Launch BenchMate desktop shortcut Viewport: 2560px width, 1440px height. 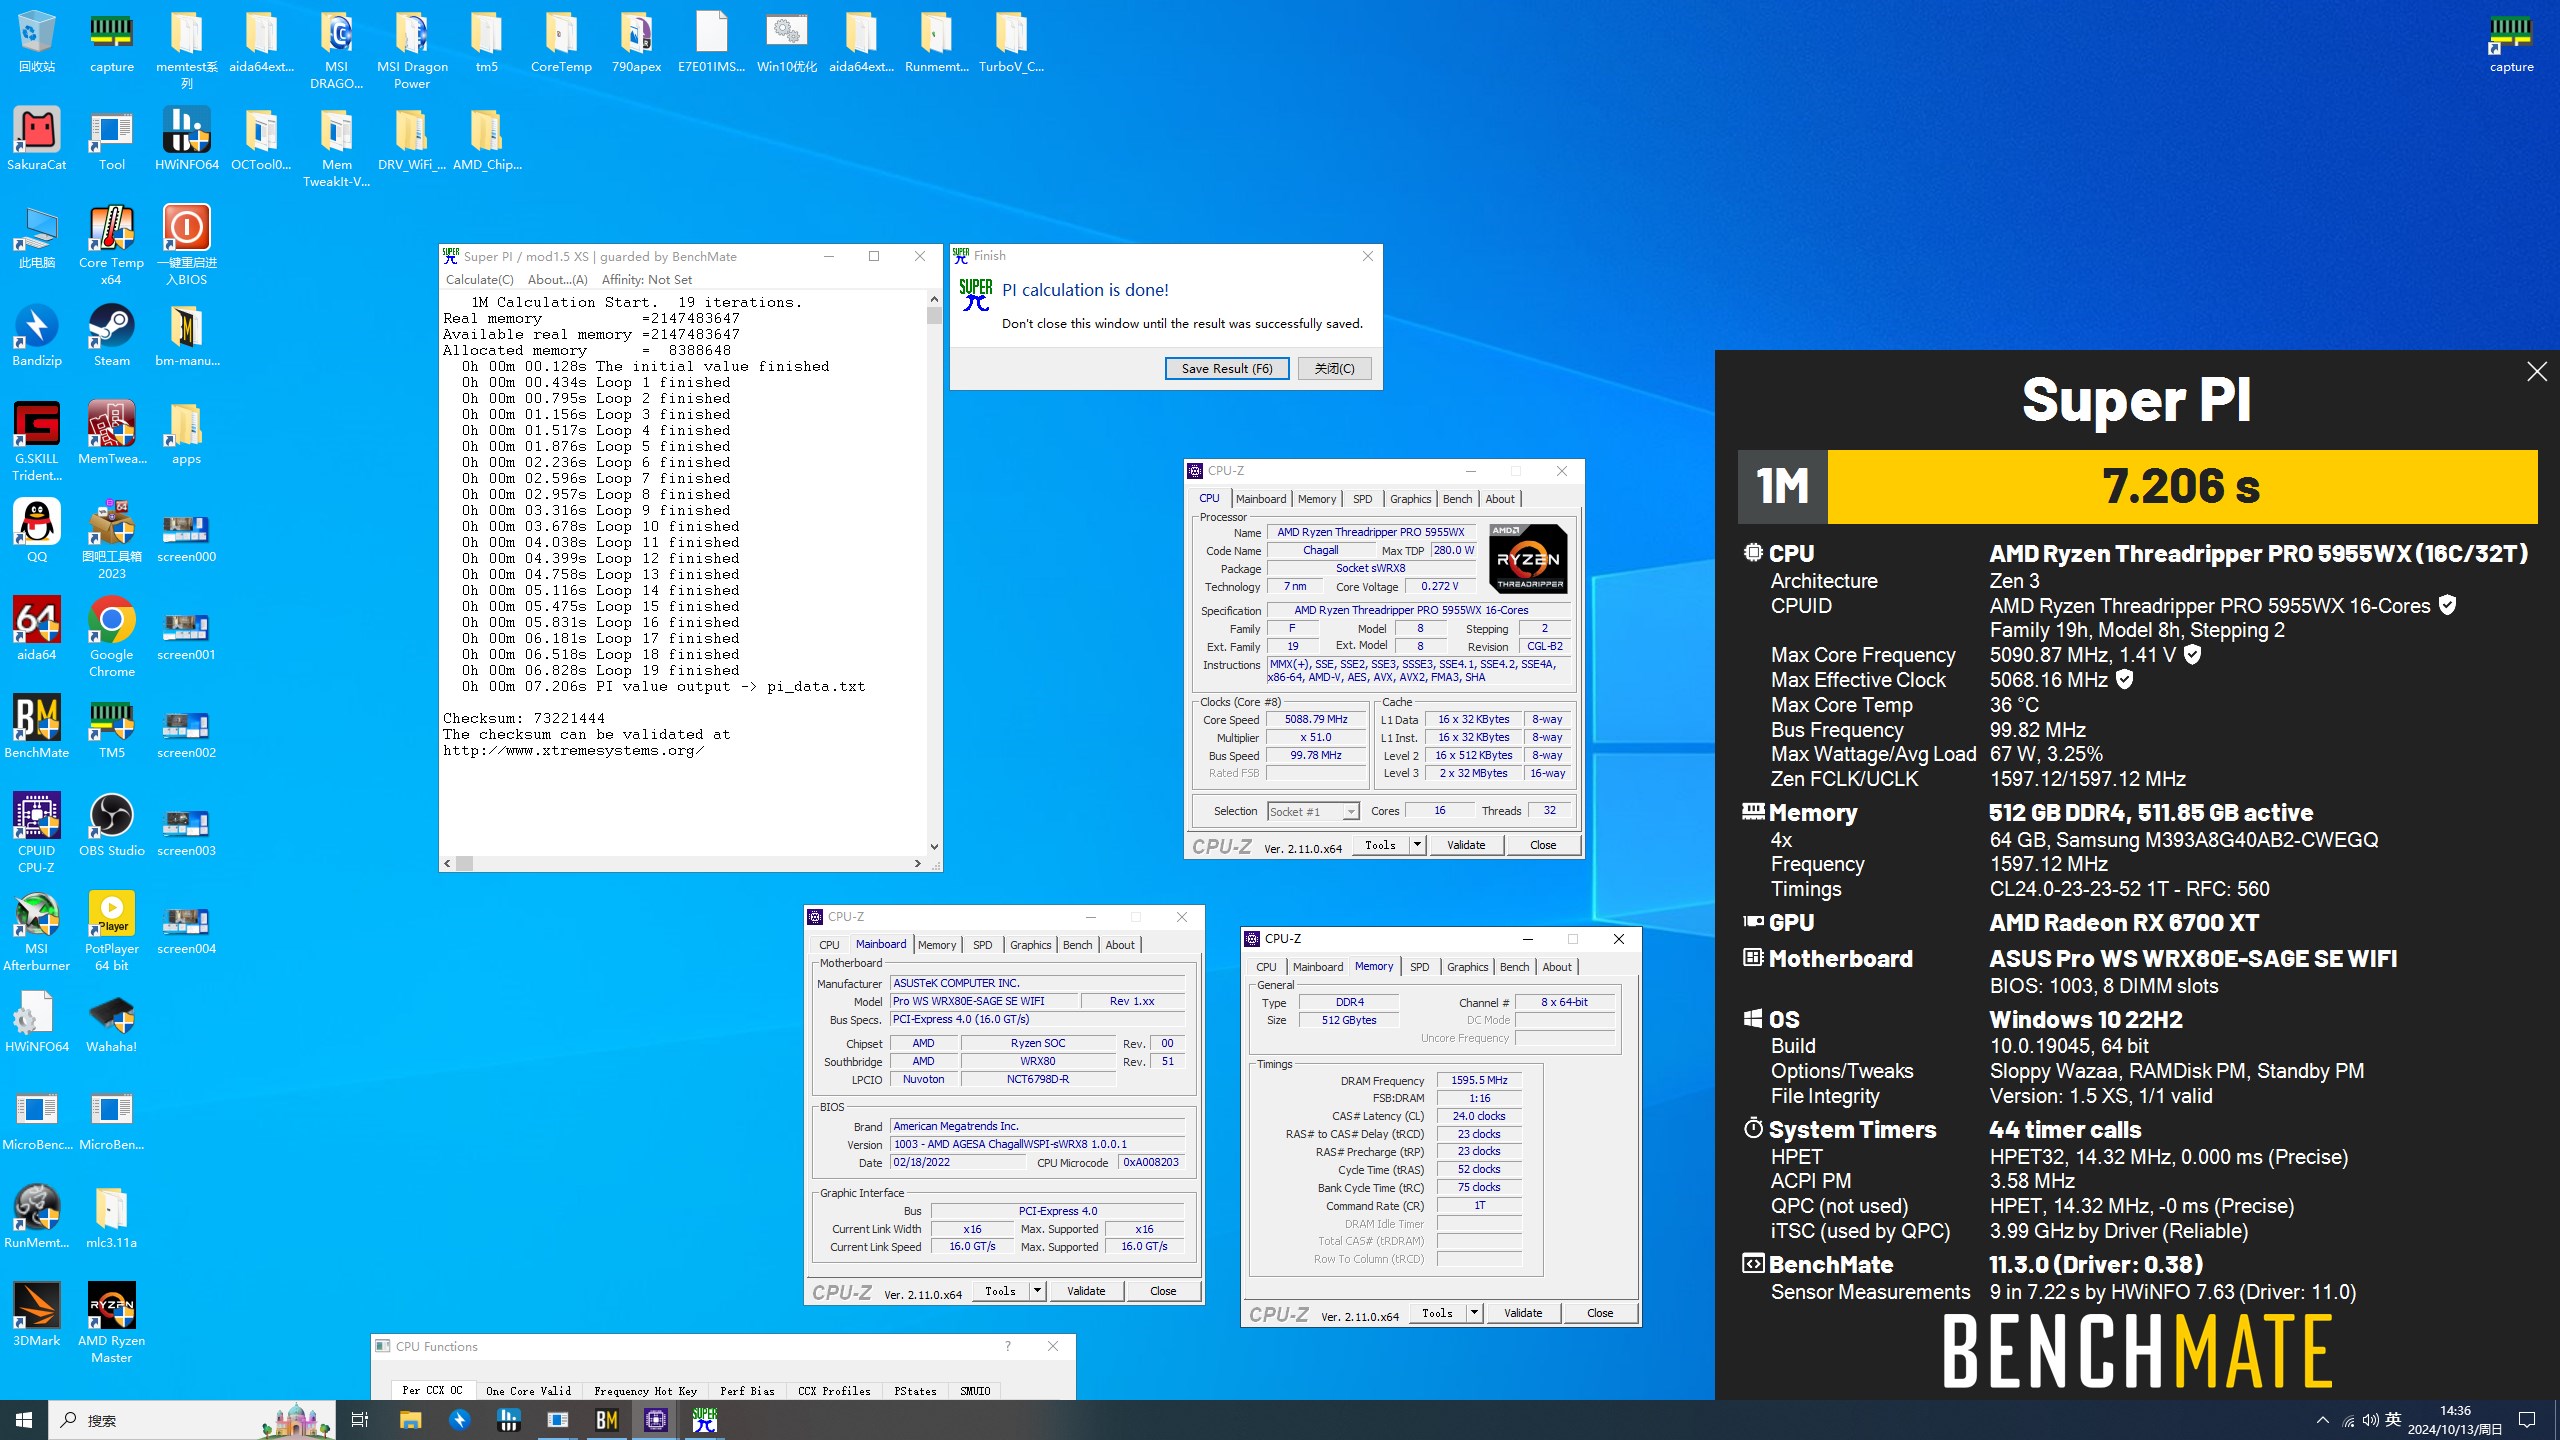click(37, 728)
